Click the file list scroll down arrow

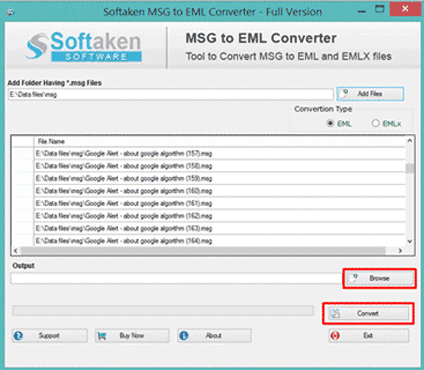click(x=410, y=241)
